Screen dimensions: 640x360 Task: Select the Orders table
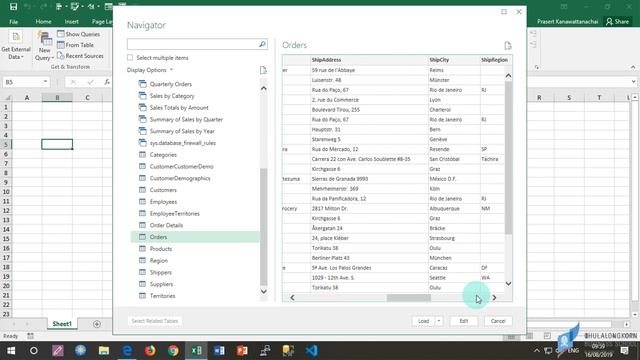(195, 237)
